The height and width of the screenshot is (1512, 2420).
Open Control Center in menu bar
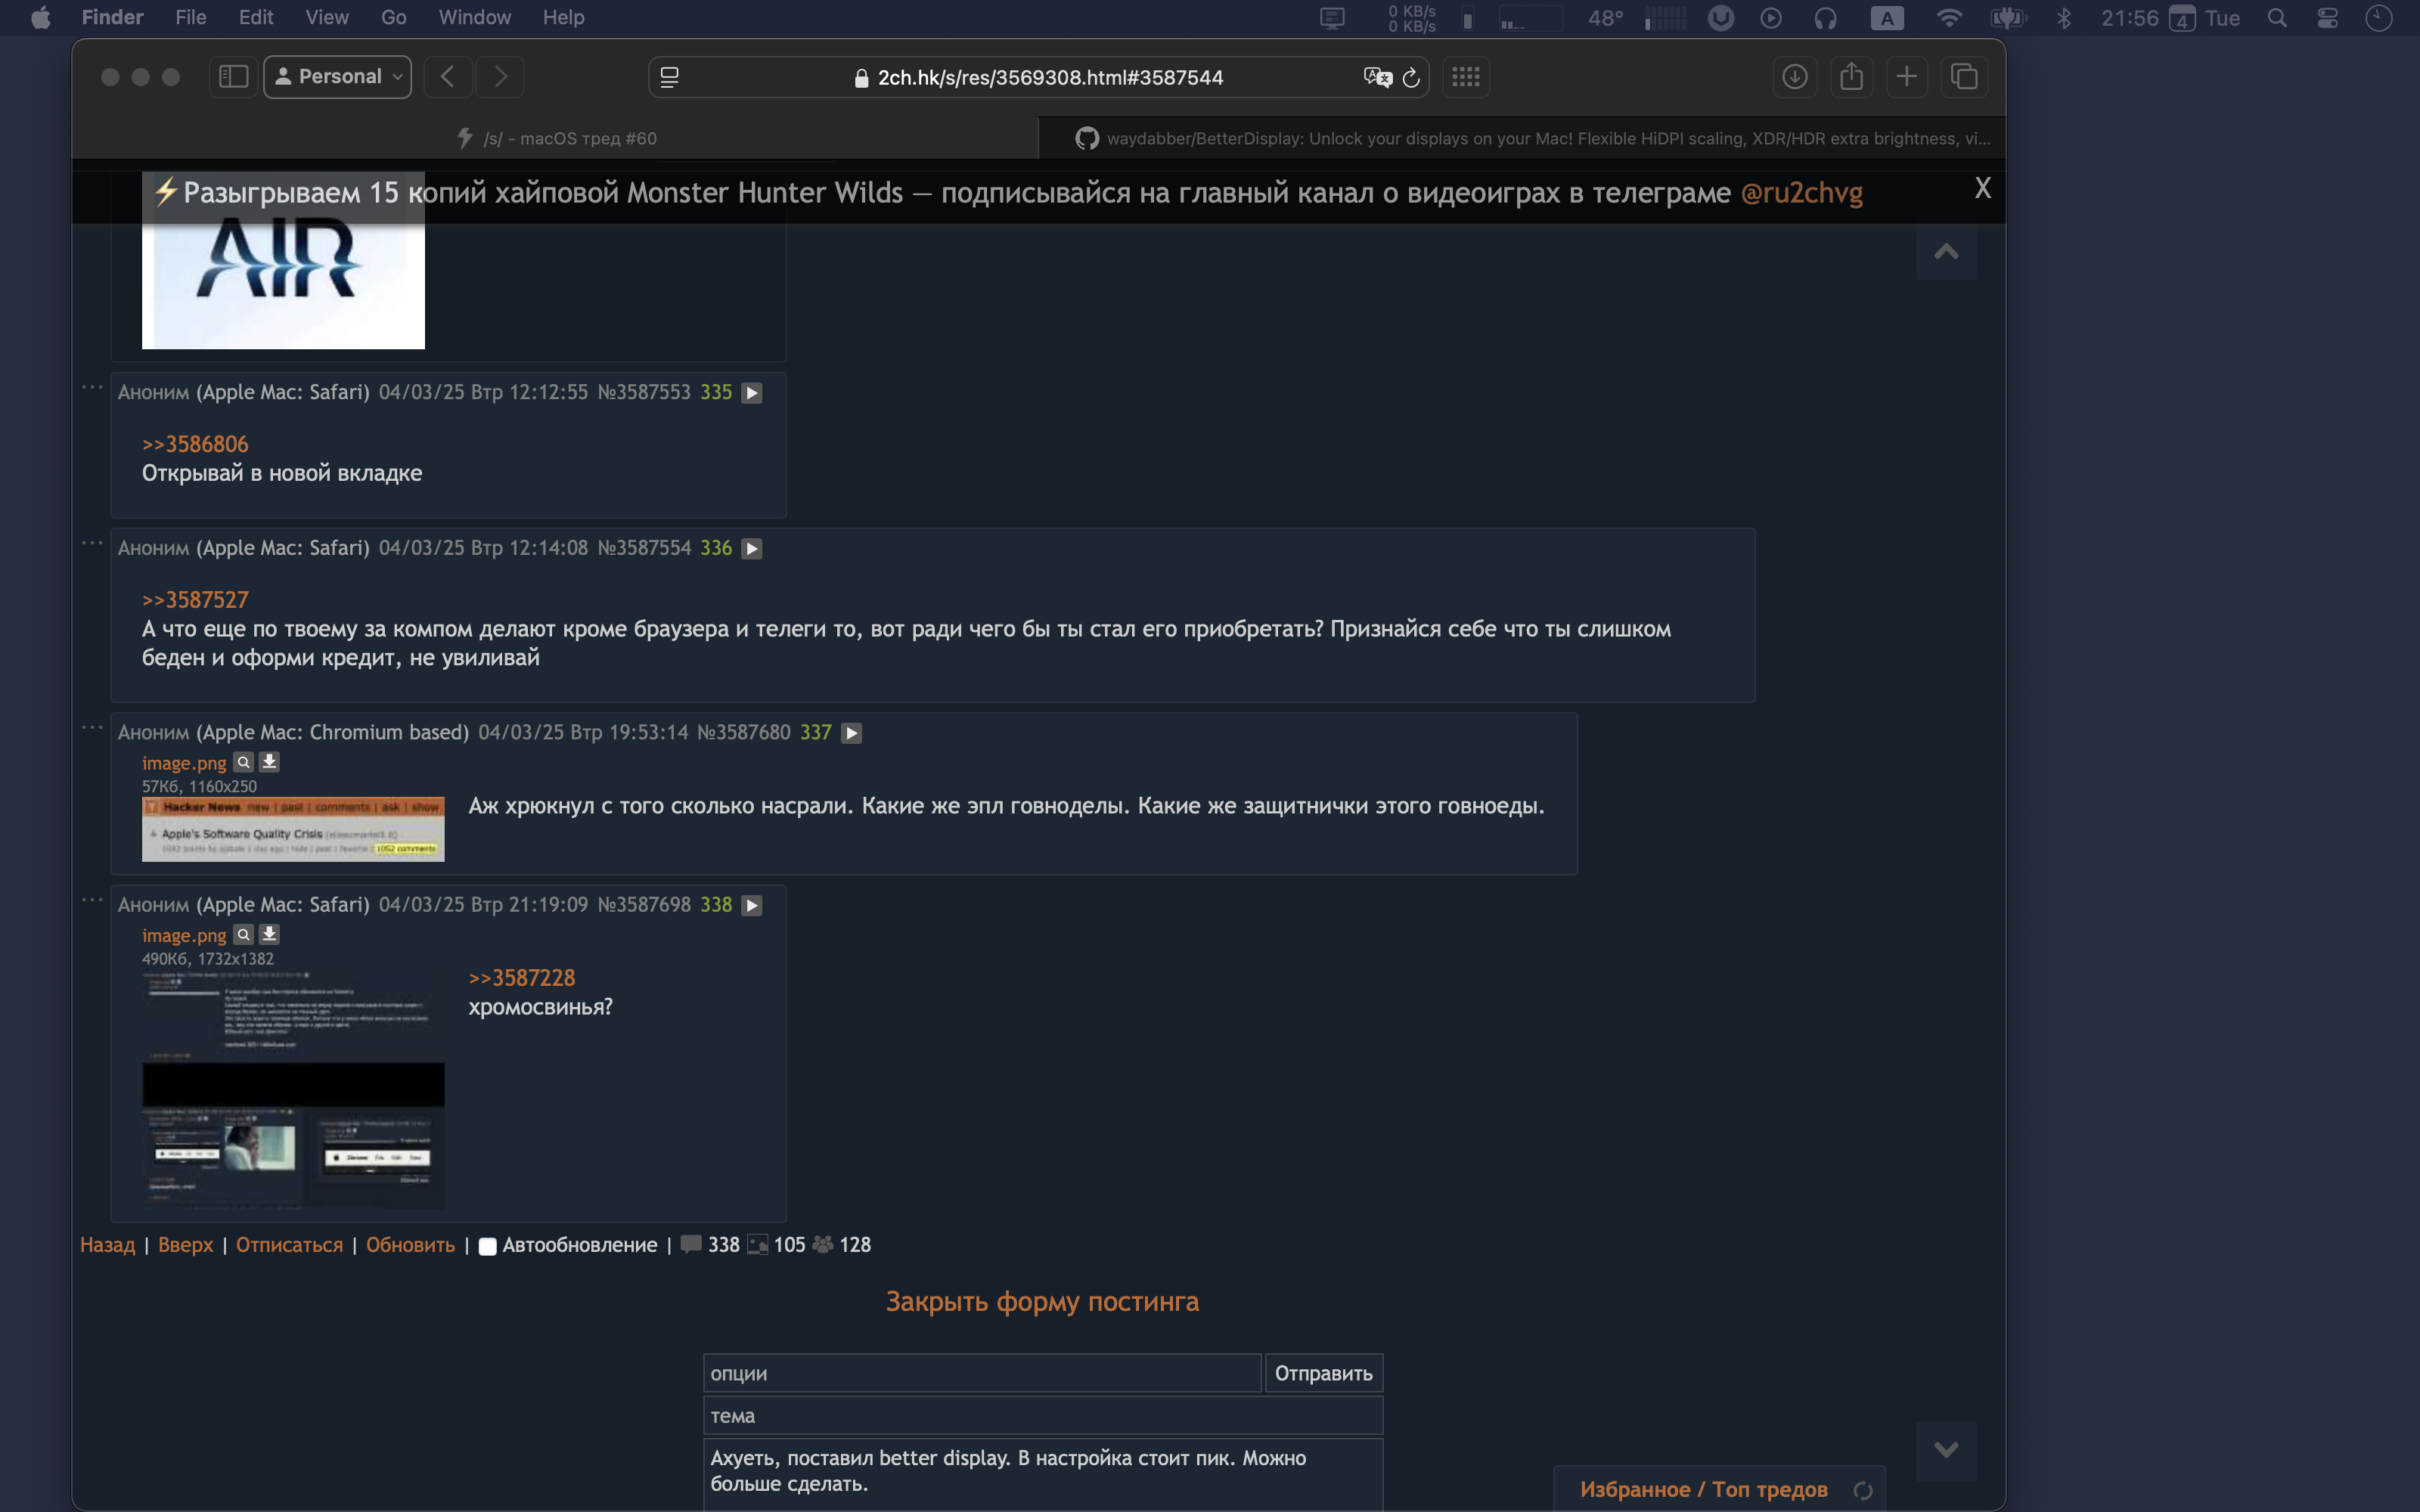(x=2327, y=18)
